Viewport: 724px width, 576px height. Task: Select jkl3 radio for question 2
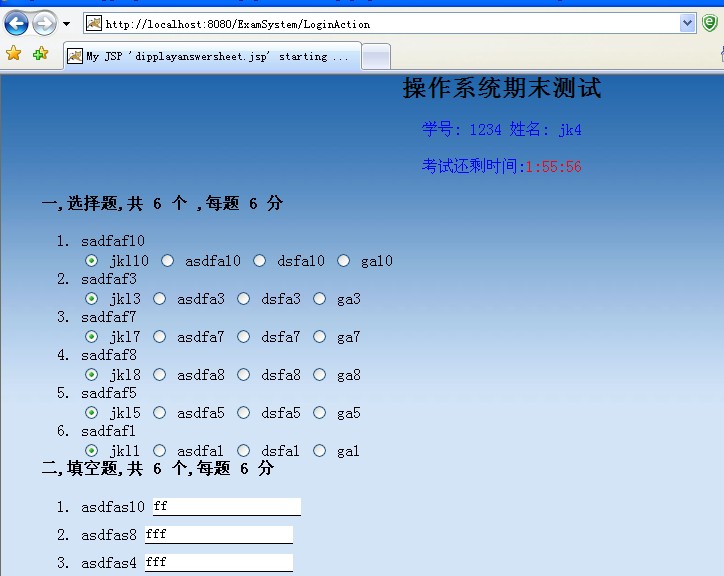(x=91, y=299)
